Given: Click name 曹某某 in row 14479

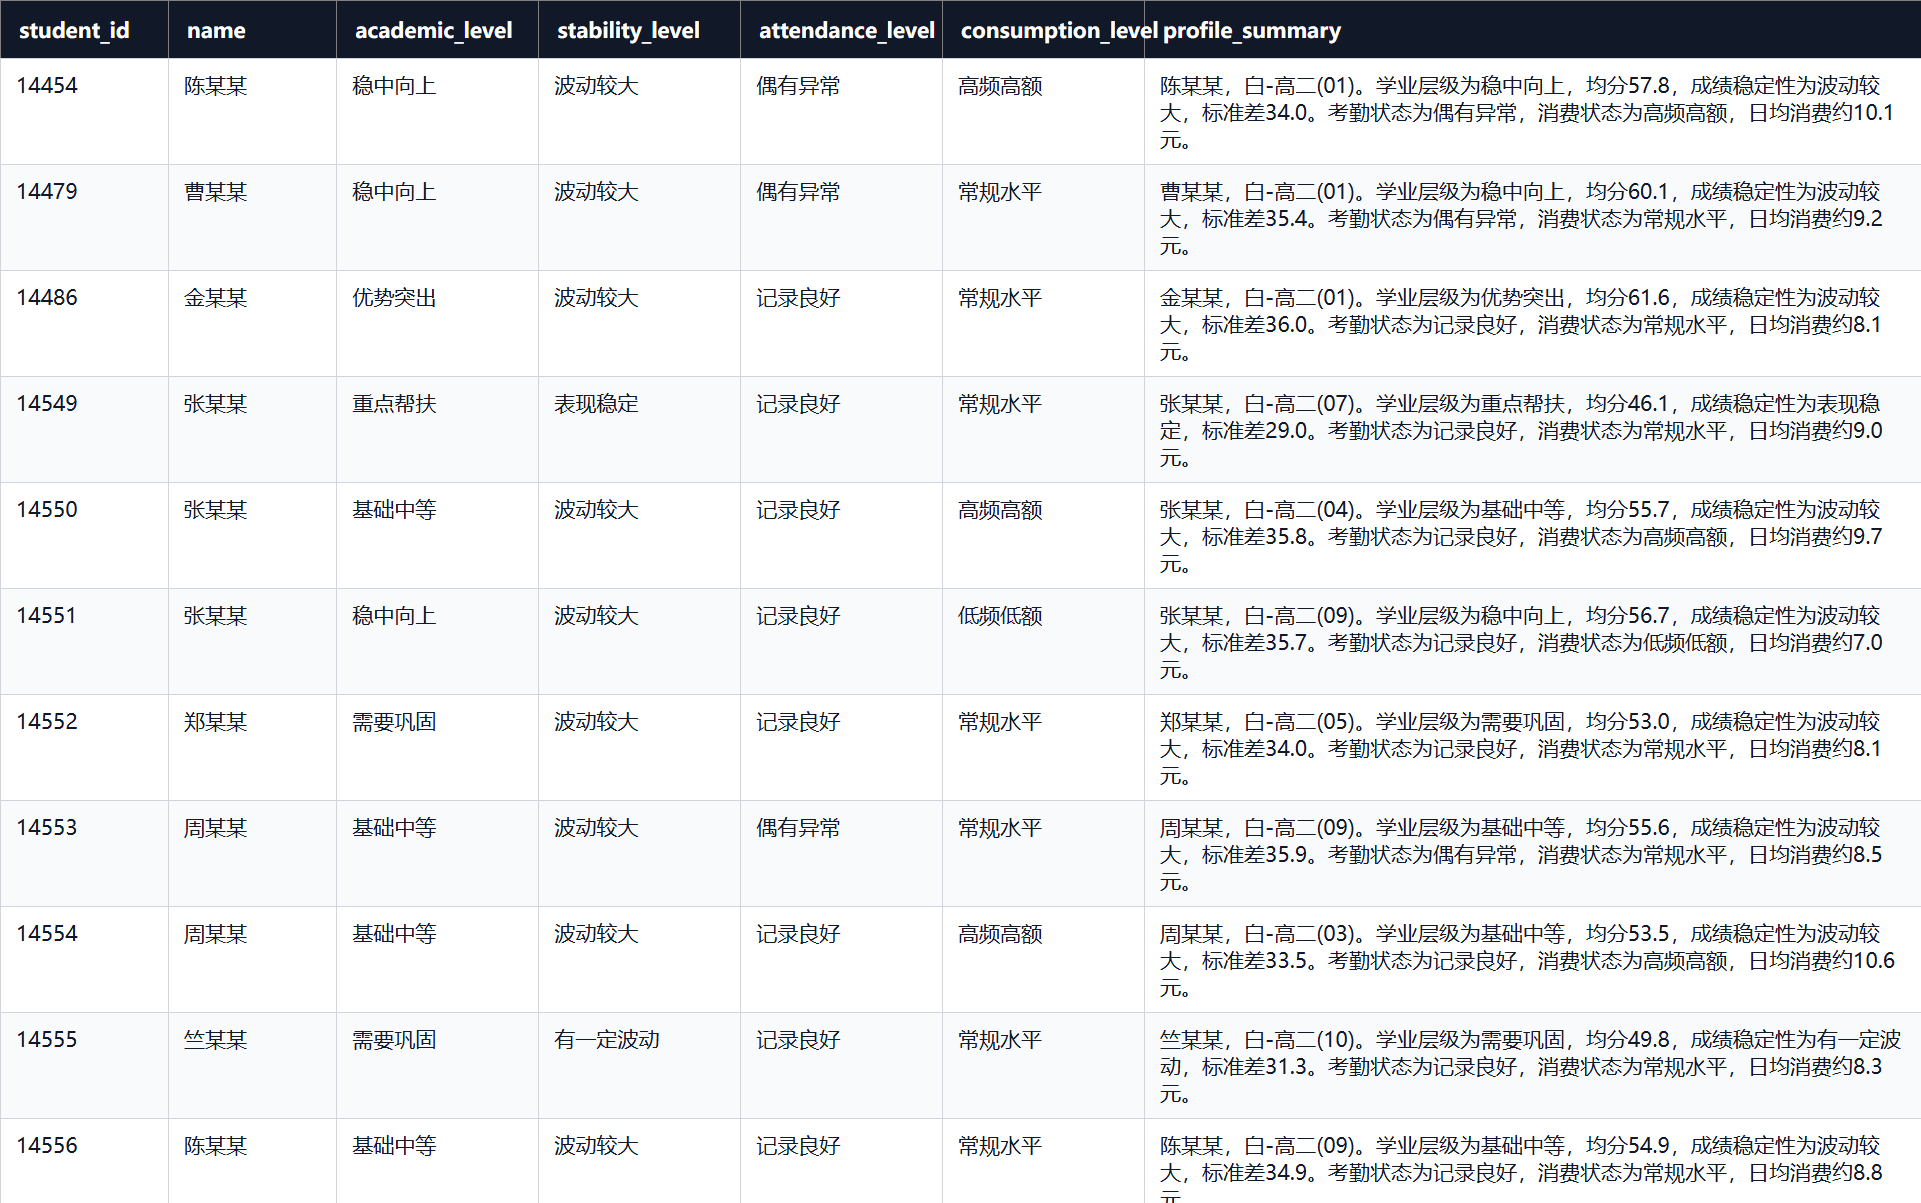Looking at the screenshot, I should 215,192.
